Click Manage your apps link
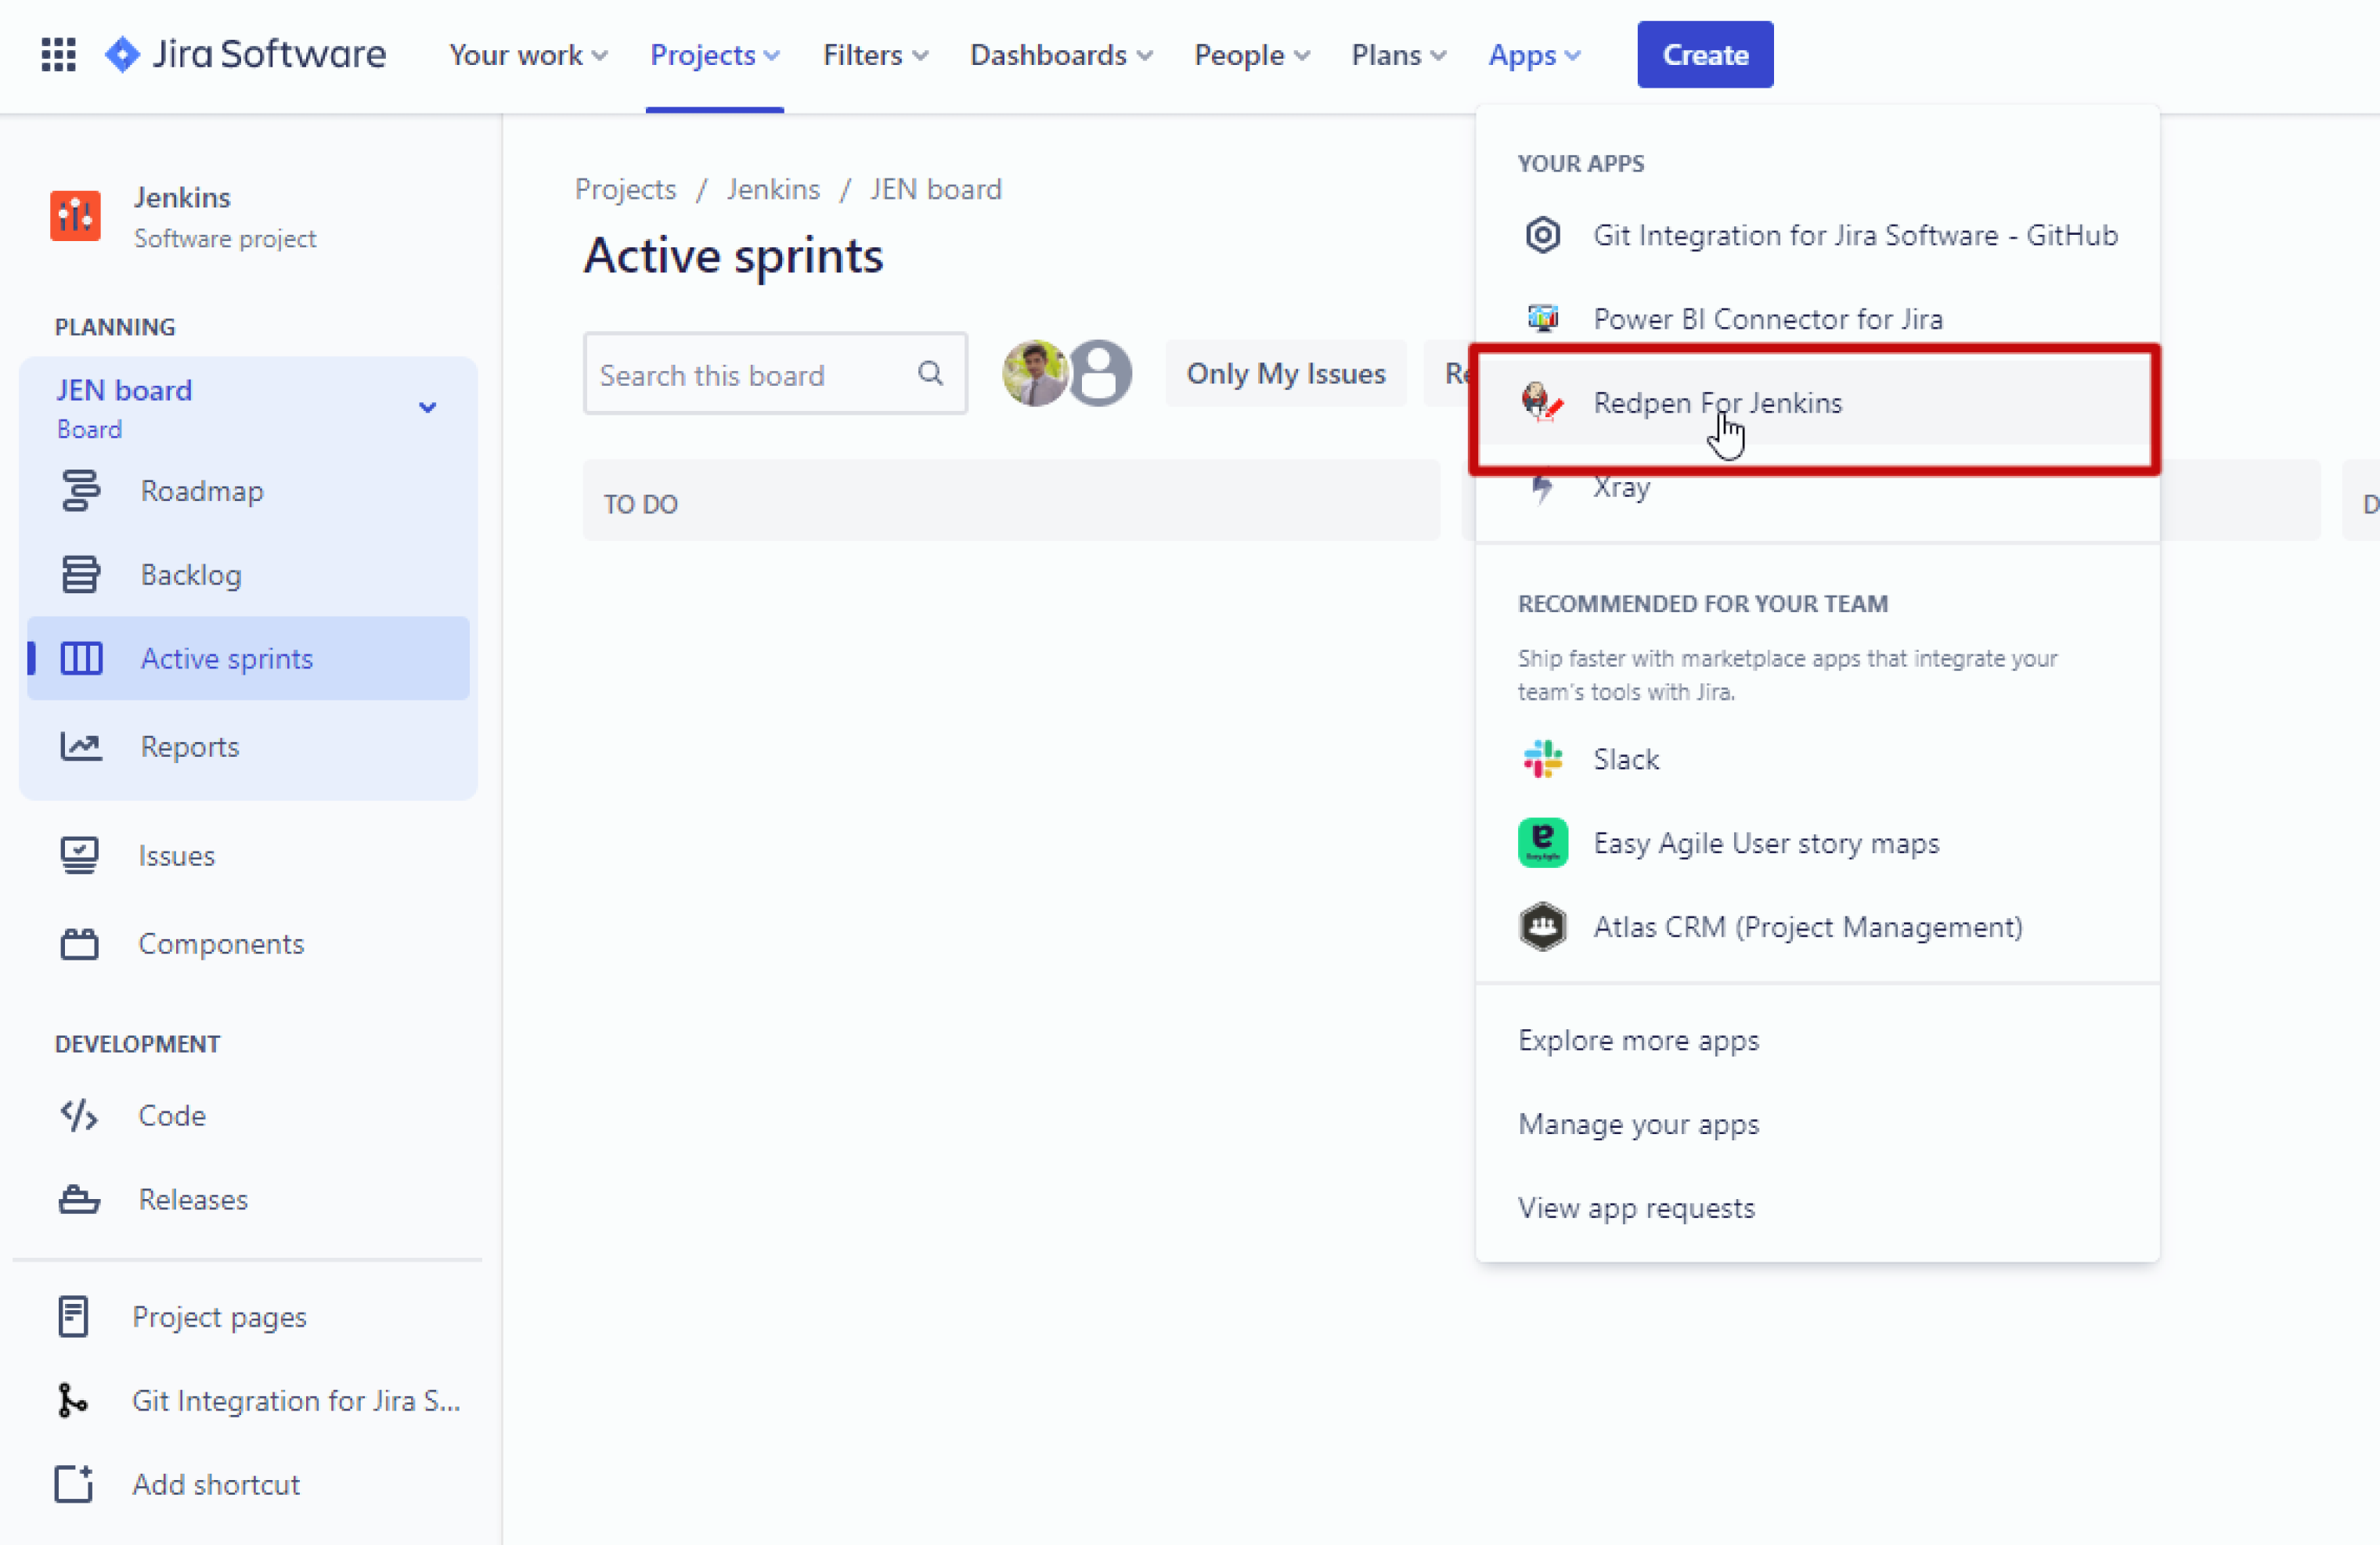The height and width of the screenshot is (1545, 2380). pyautogui.click(x=1638, y=1124)
